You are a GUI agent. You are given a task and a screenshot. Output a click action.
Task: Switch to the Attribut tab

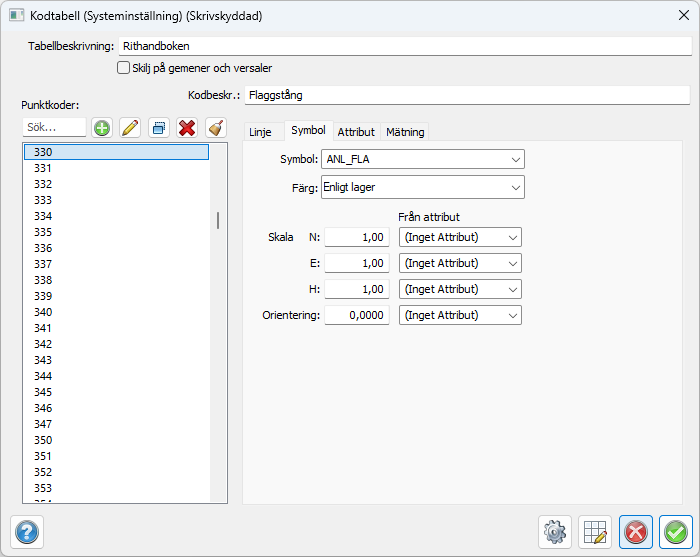(356, 132)
